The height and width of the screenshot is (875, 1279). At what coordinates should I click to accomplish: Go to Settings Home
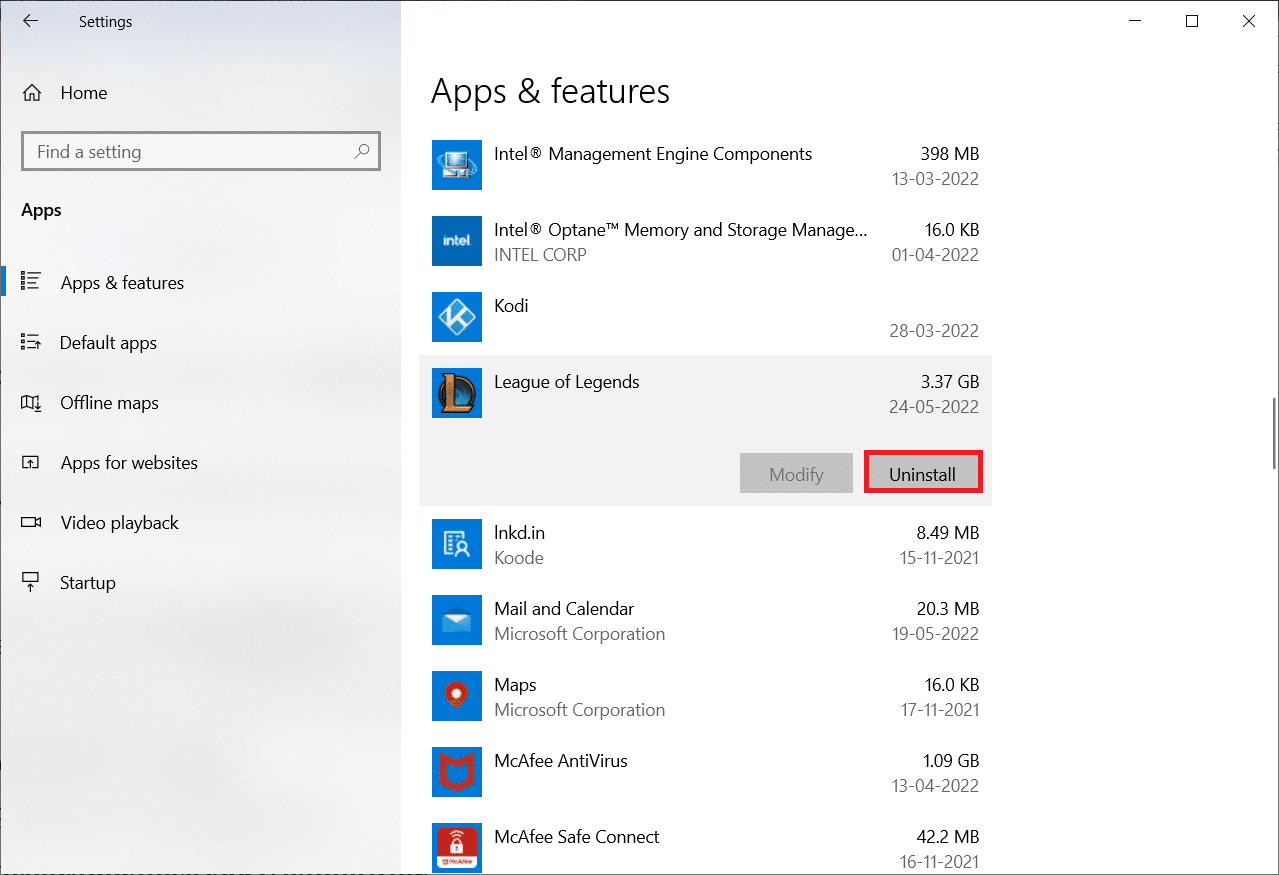(x=200, y=93)
